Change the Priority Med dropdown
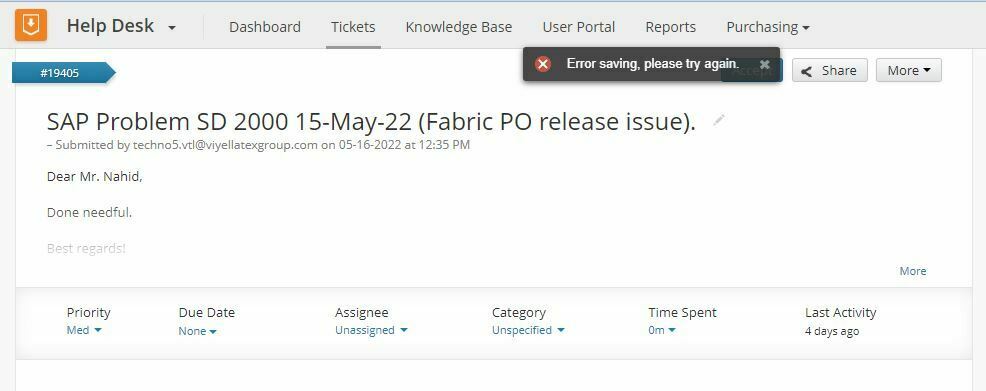Viewport: 986px width, 391px height. (84, 330)
